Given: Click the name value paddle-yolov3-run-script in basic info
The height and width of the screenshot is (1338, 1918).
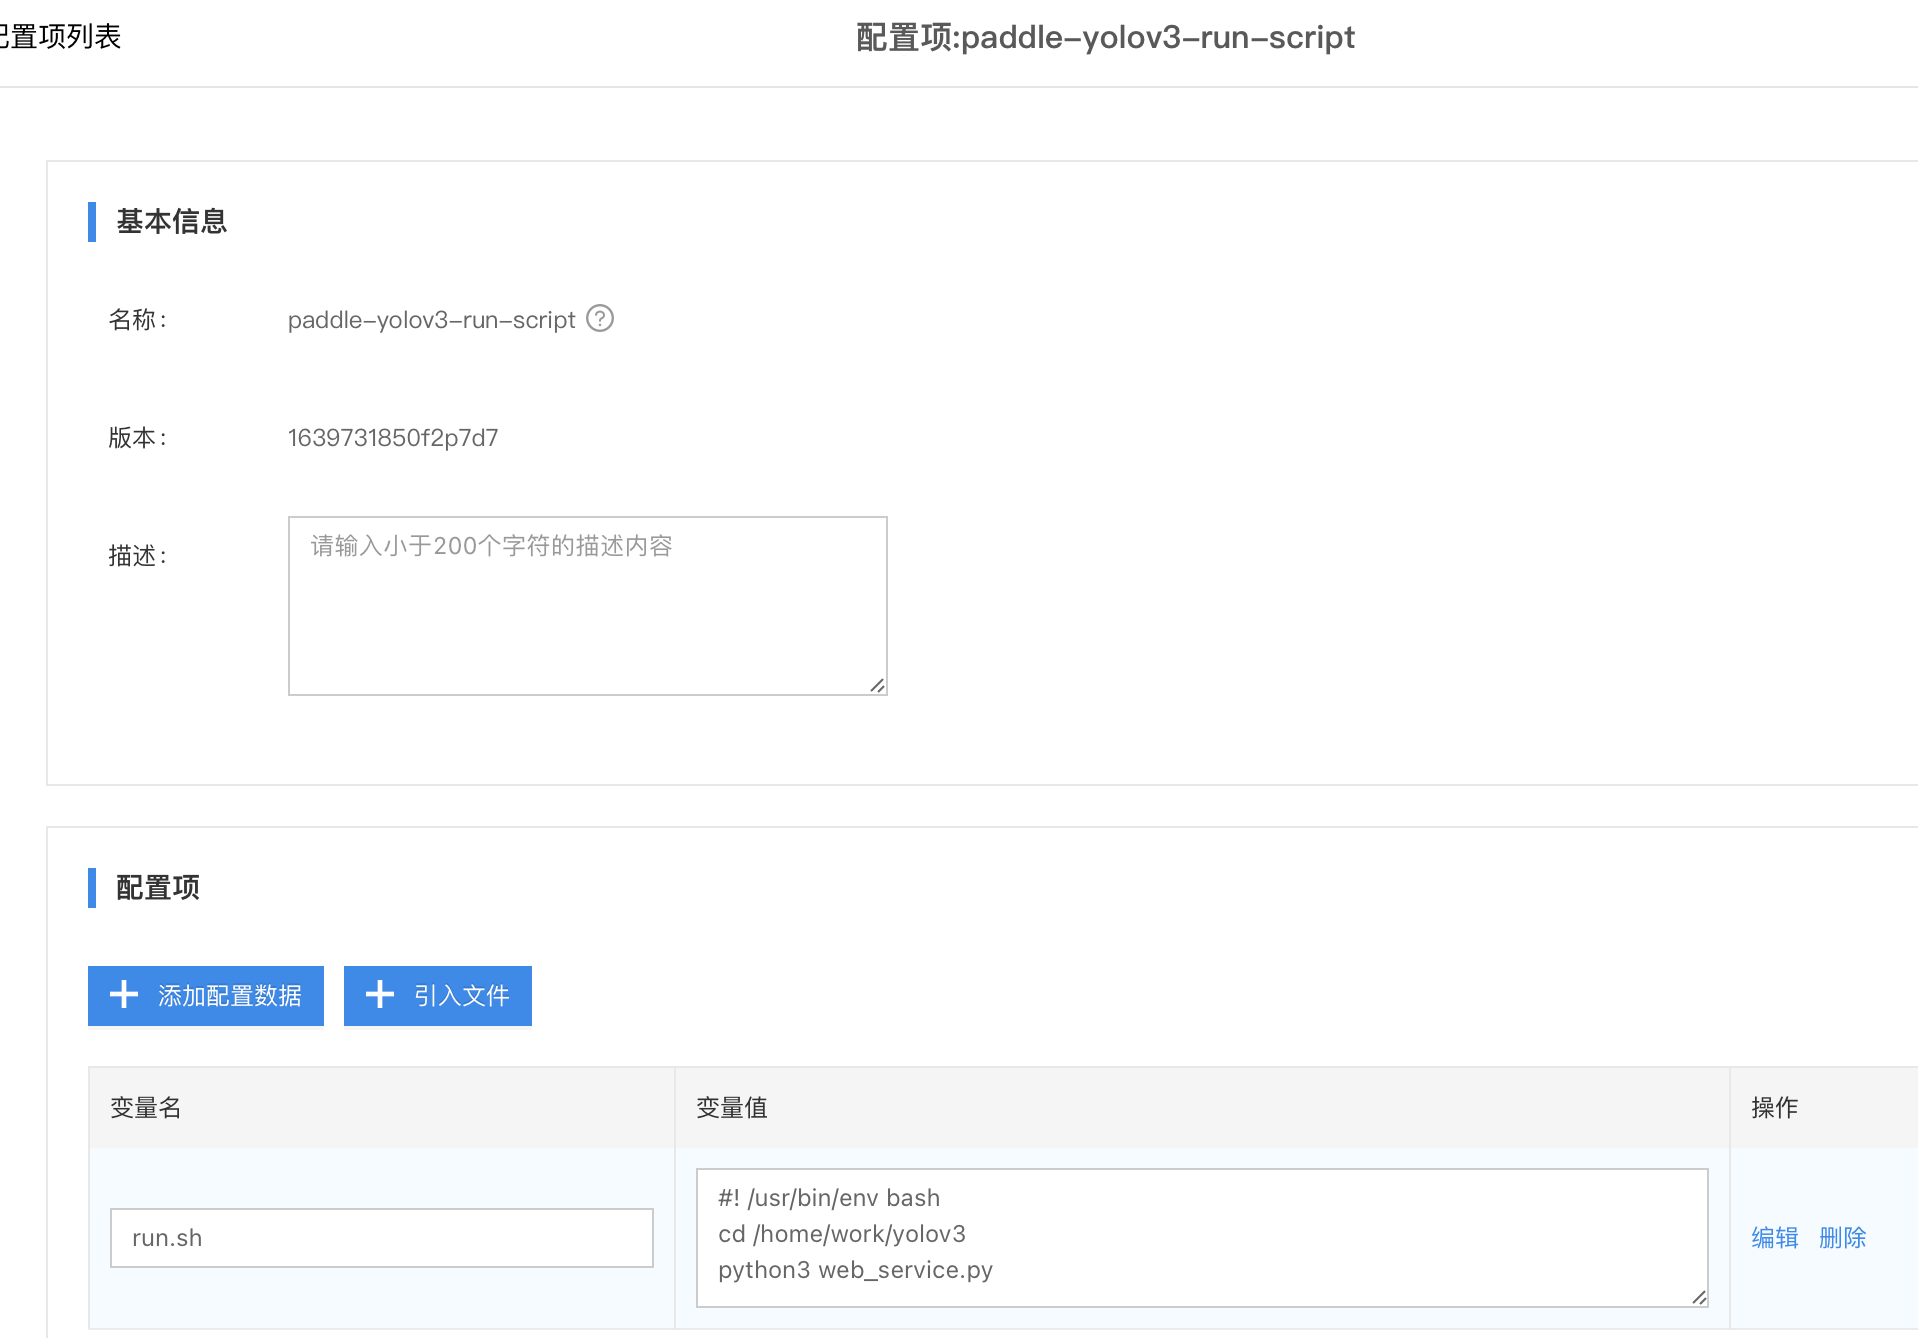Looking at the screenshot, I should [x=432, y=320].
